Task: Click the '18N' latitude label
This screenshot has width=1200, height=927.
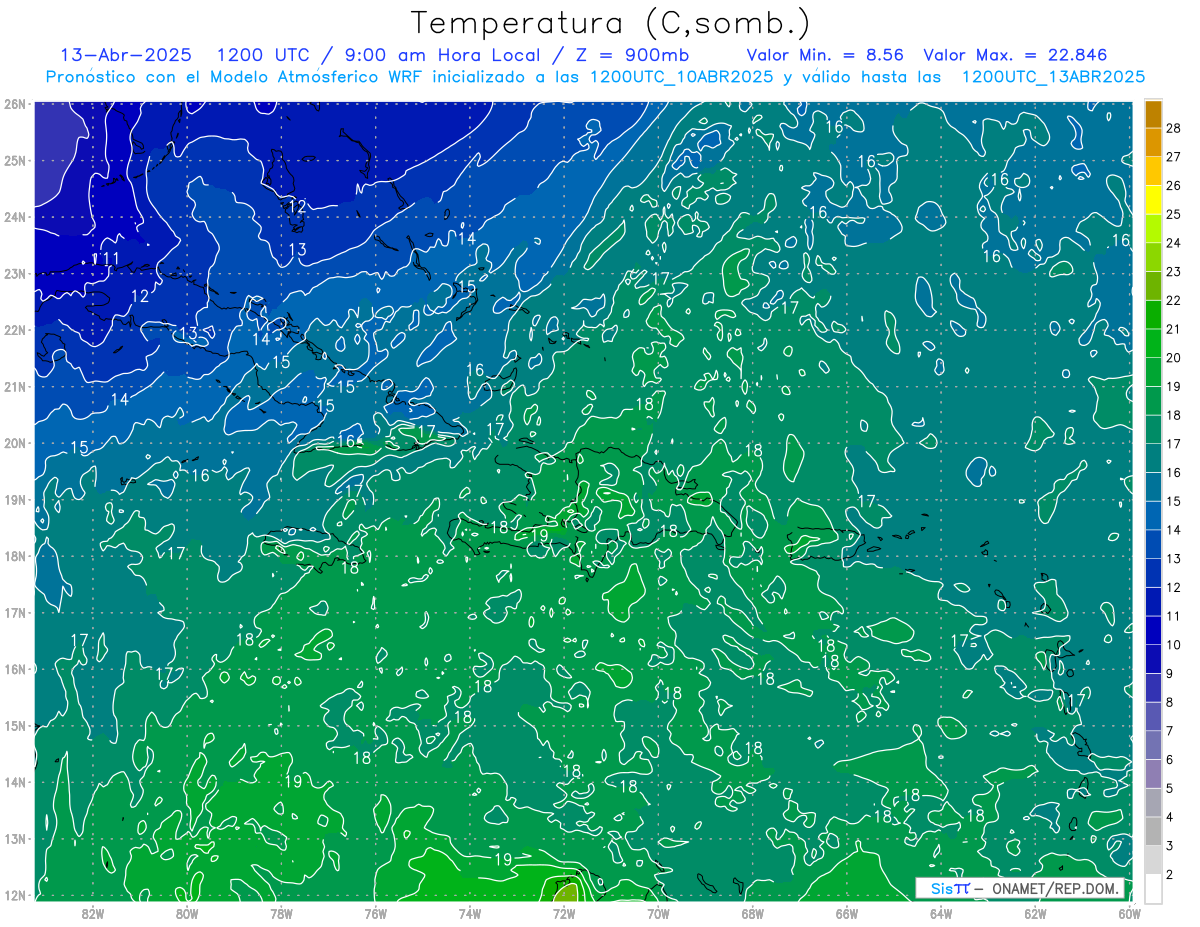Action: pyautogui.click(x=14, y=556)
